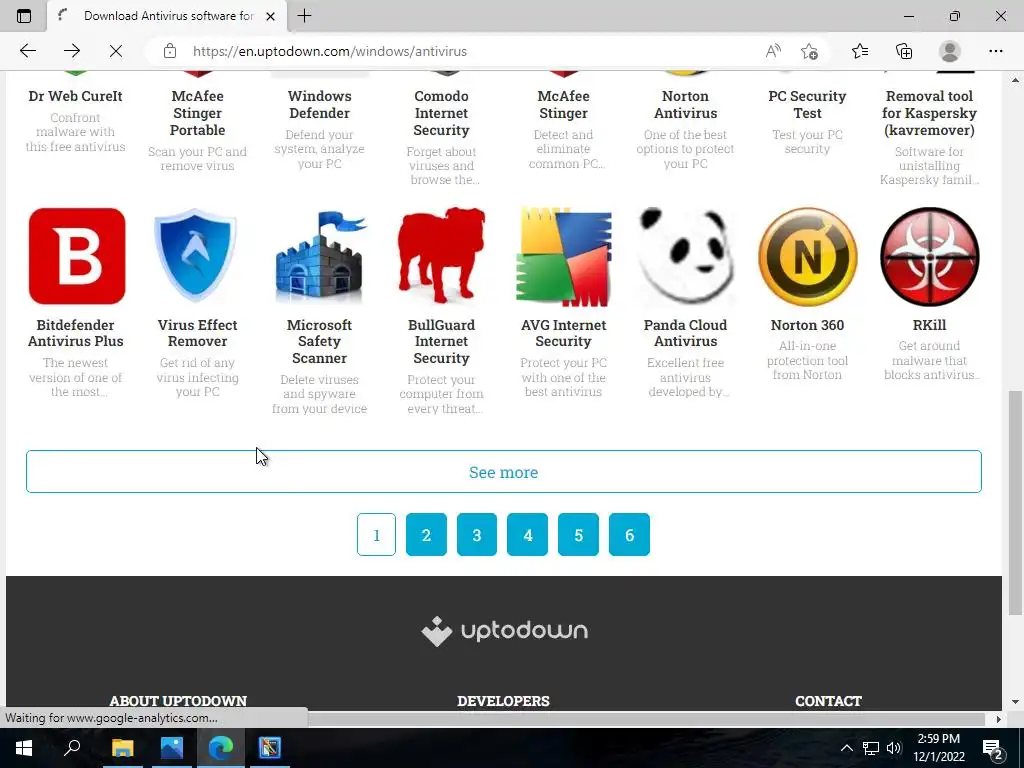Open taskbar search
Image resolution: width=1024 pixels, height=768 pixels.
point(72,747)
